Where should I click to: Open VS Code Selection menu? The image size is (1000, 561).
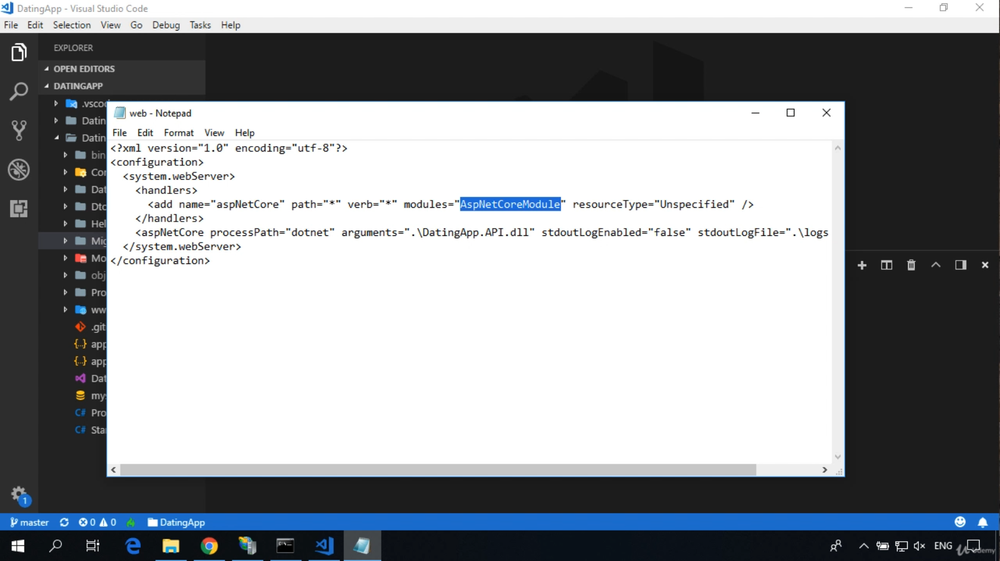click(x=71, y=25)
